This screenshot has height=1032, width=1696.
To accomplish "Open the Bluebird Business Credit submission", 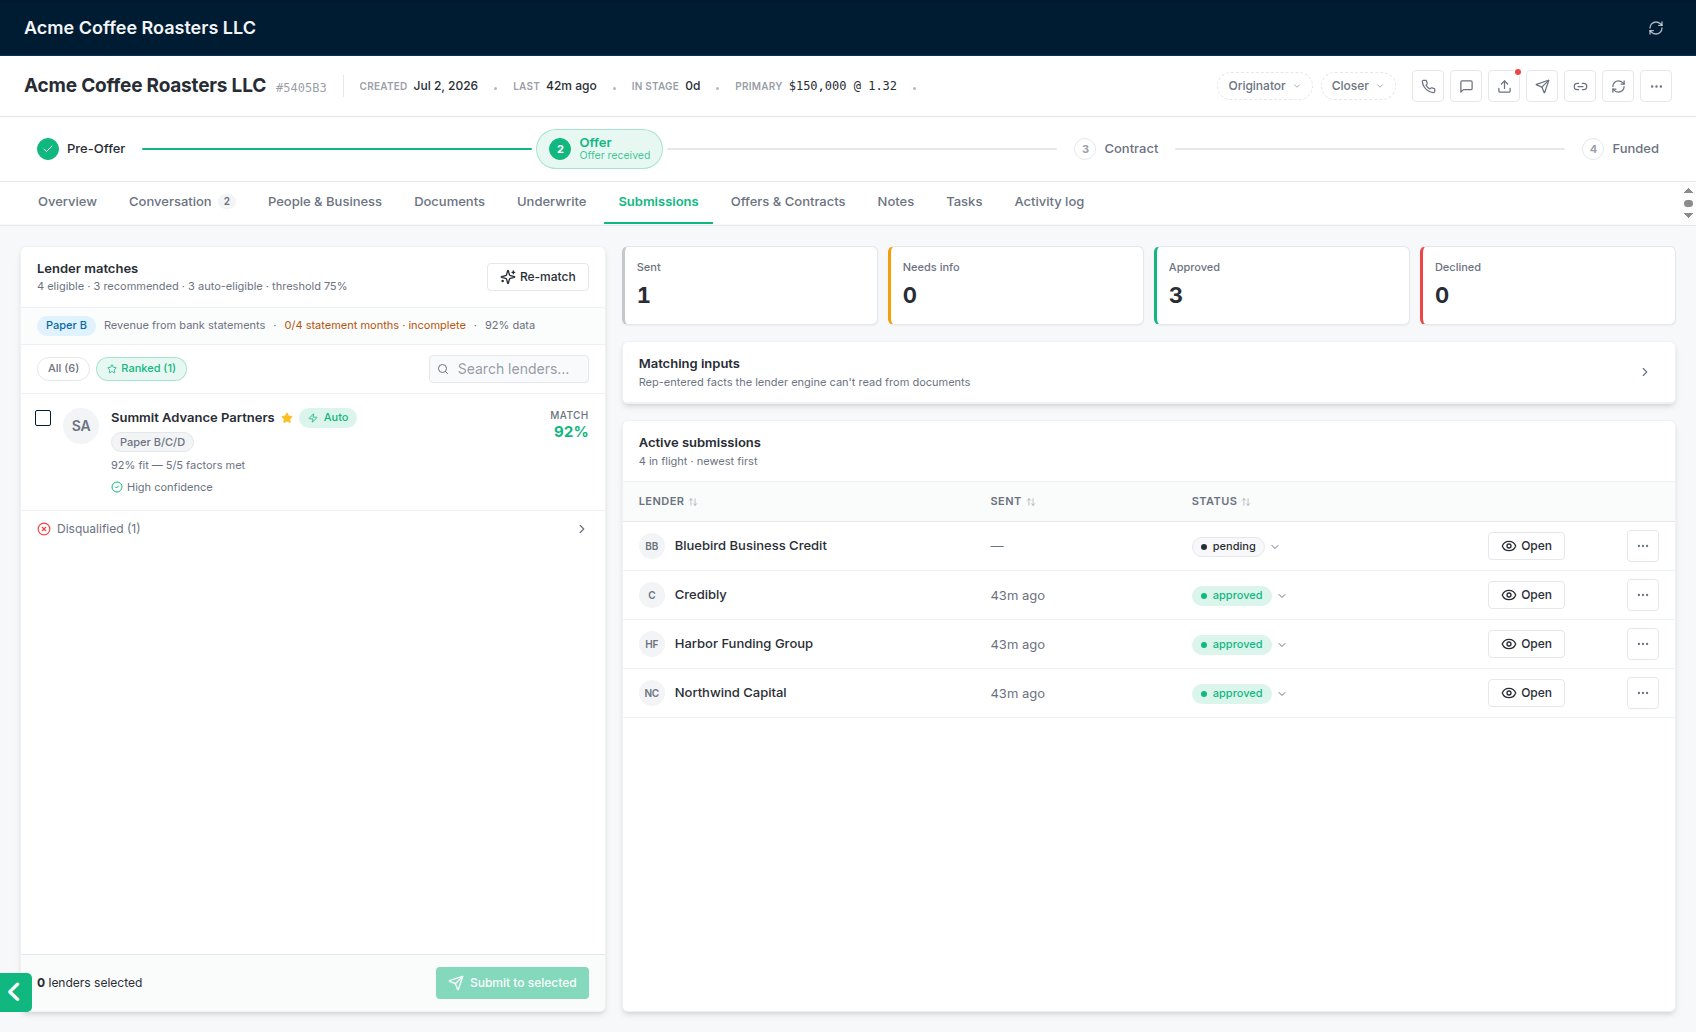I will click(1526, 546).
